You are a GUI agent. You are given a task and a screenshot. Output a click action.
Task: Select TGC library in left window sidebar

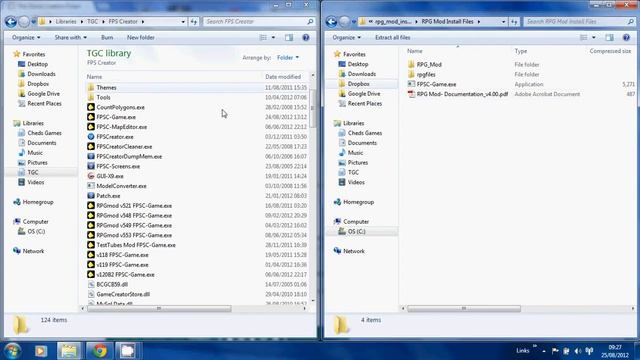click(33, 172)
